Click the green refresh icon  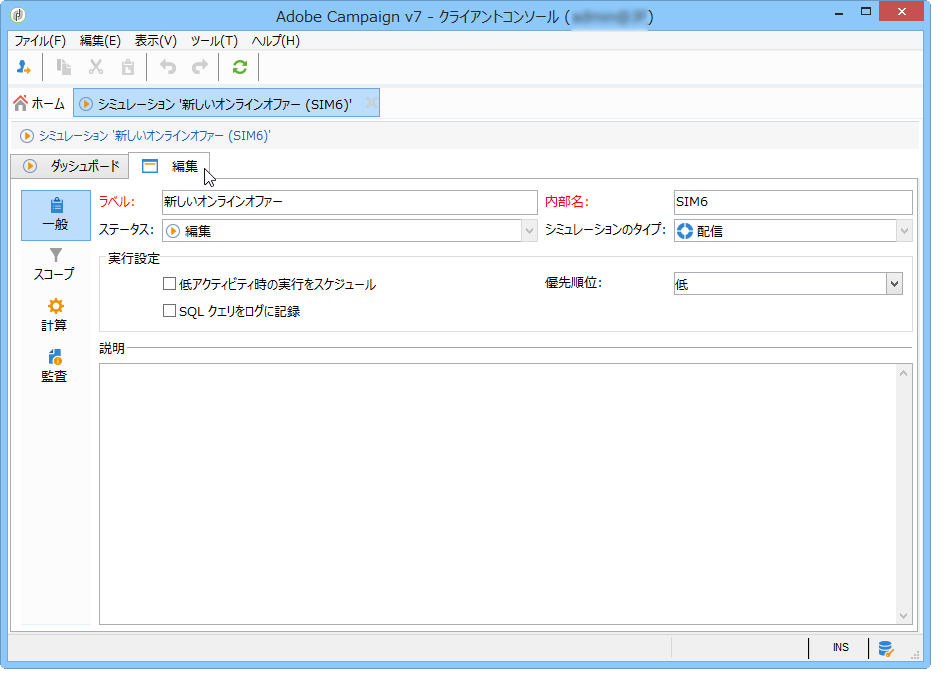[x=240, y=67]
